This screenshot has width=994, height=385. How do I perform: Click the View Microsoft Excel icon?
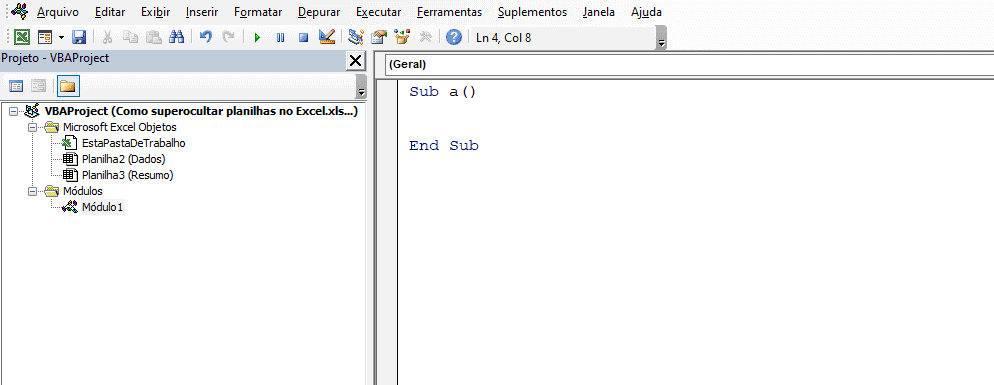click(x=22, y=37)
